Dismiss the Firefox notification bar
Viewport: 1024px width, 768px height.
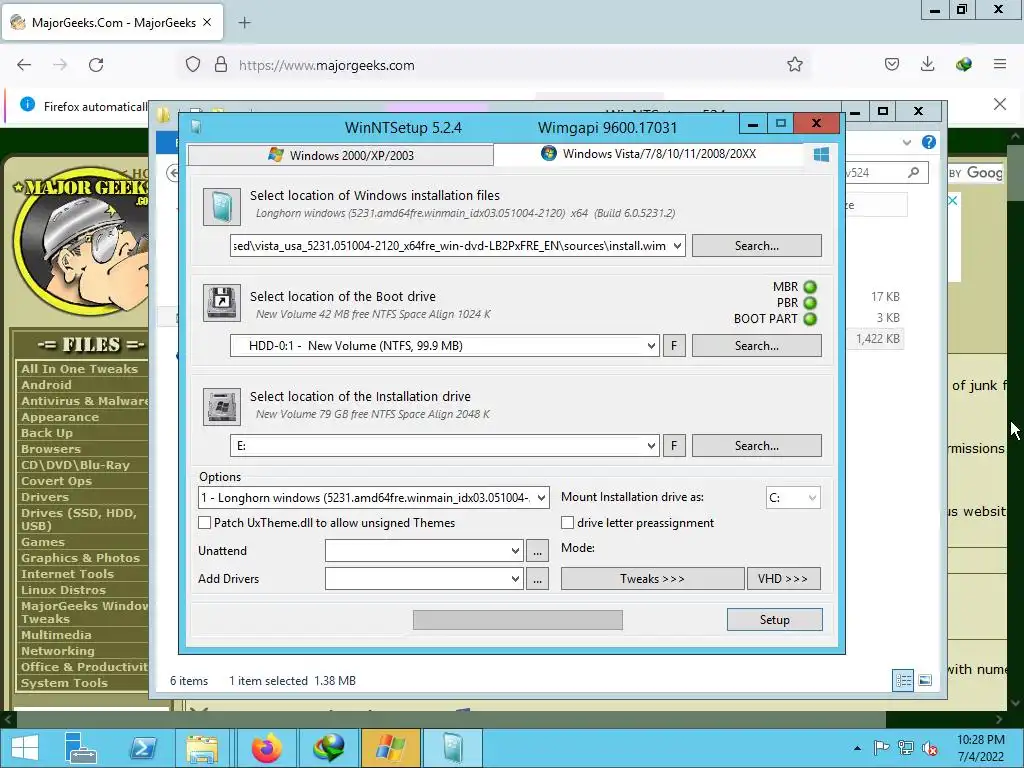click(999, 104)
